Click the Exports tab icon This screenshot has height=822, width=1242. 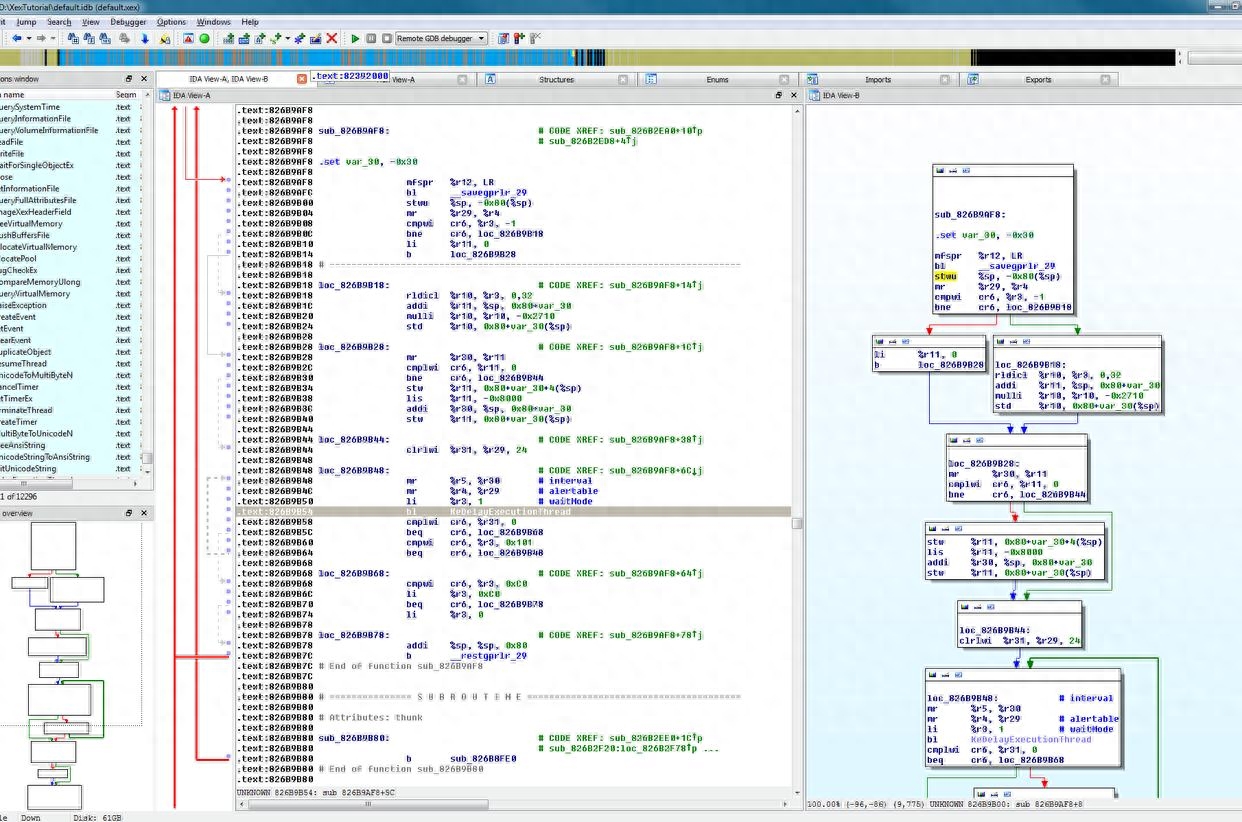[972, 79]
